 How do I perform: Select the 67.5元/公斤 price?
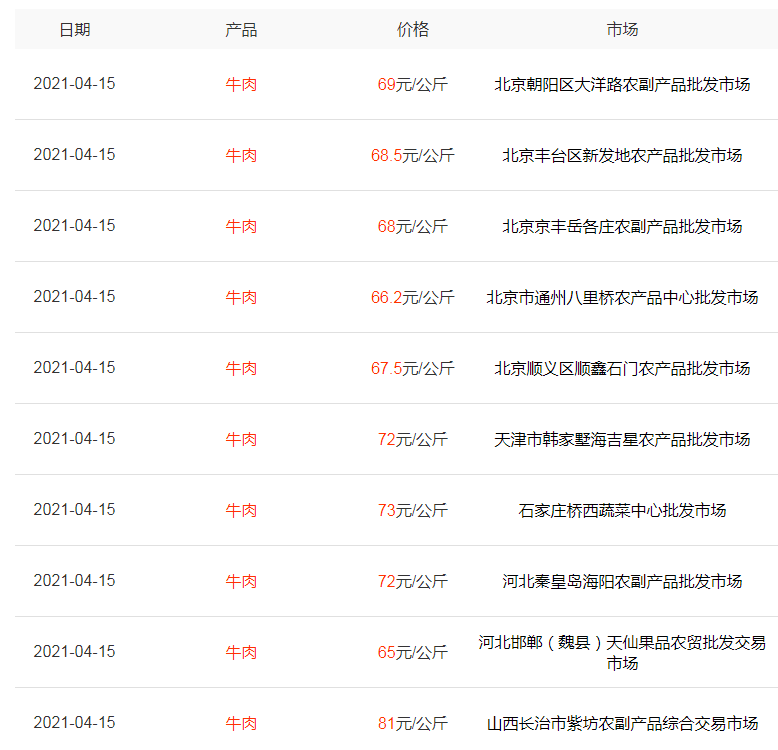(x=412, y=368)
